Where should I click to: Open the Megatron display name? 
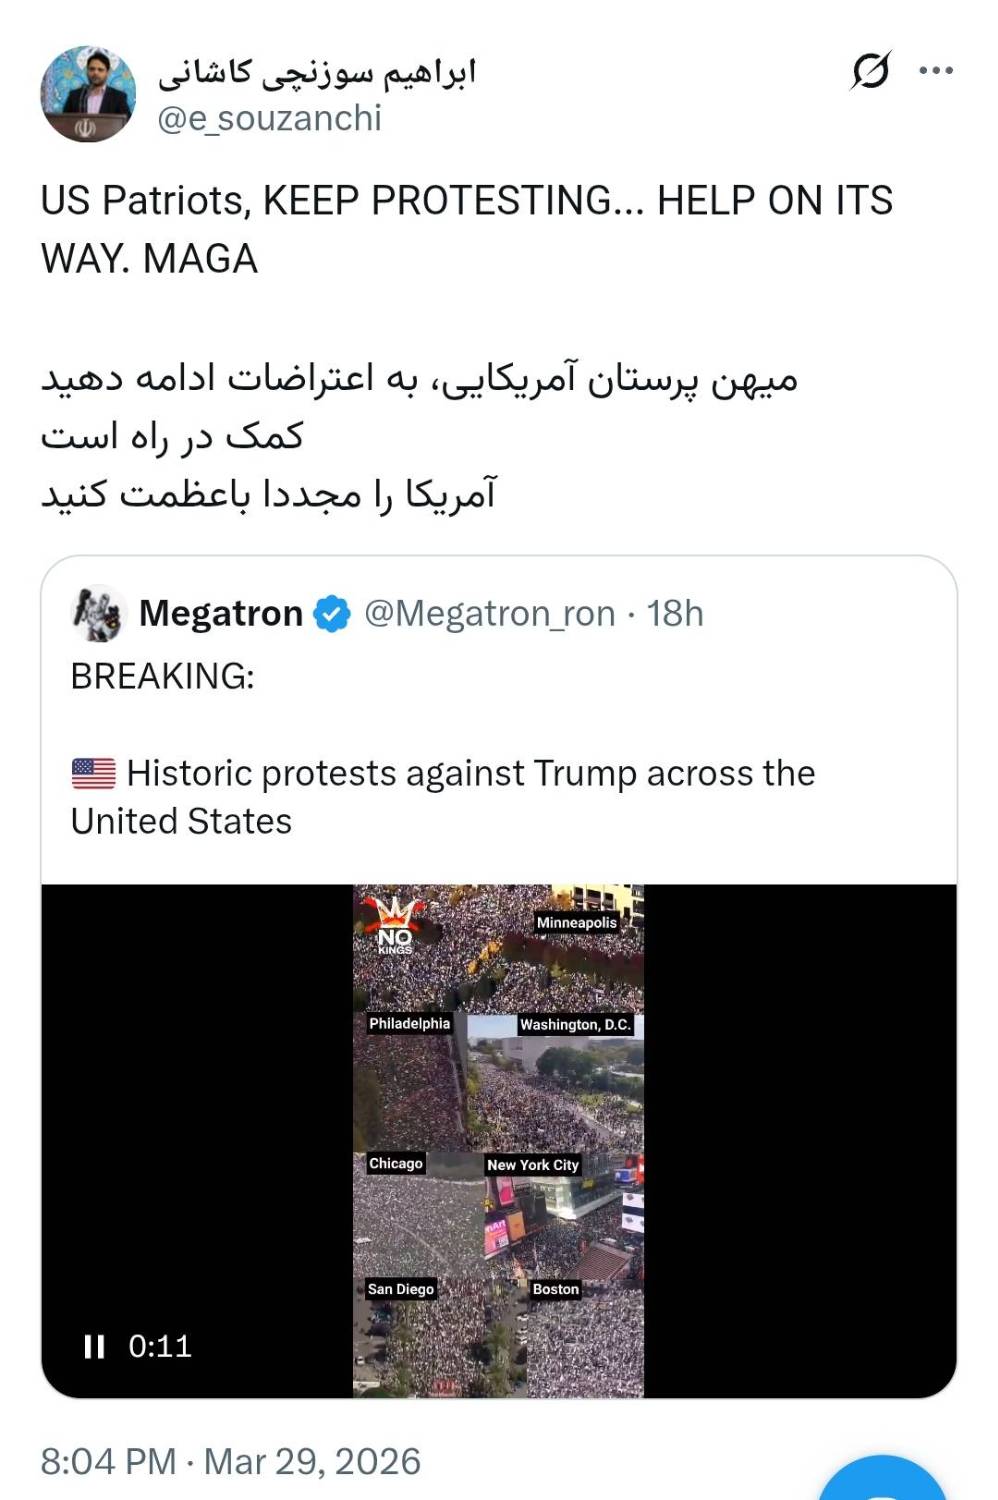click(221, 613)
